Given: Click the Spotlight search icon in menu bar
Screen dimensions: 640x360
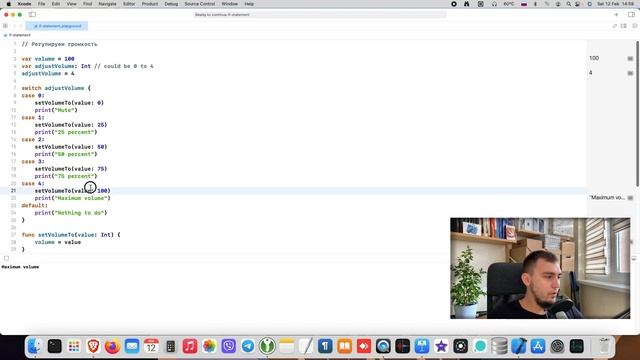Looking at the screenshot, I should [x=569, y=4].
